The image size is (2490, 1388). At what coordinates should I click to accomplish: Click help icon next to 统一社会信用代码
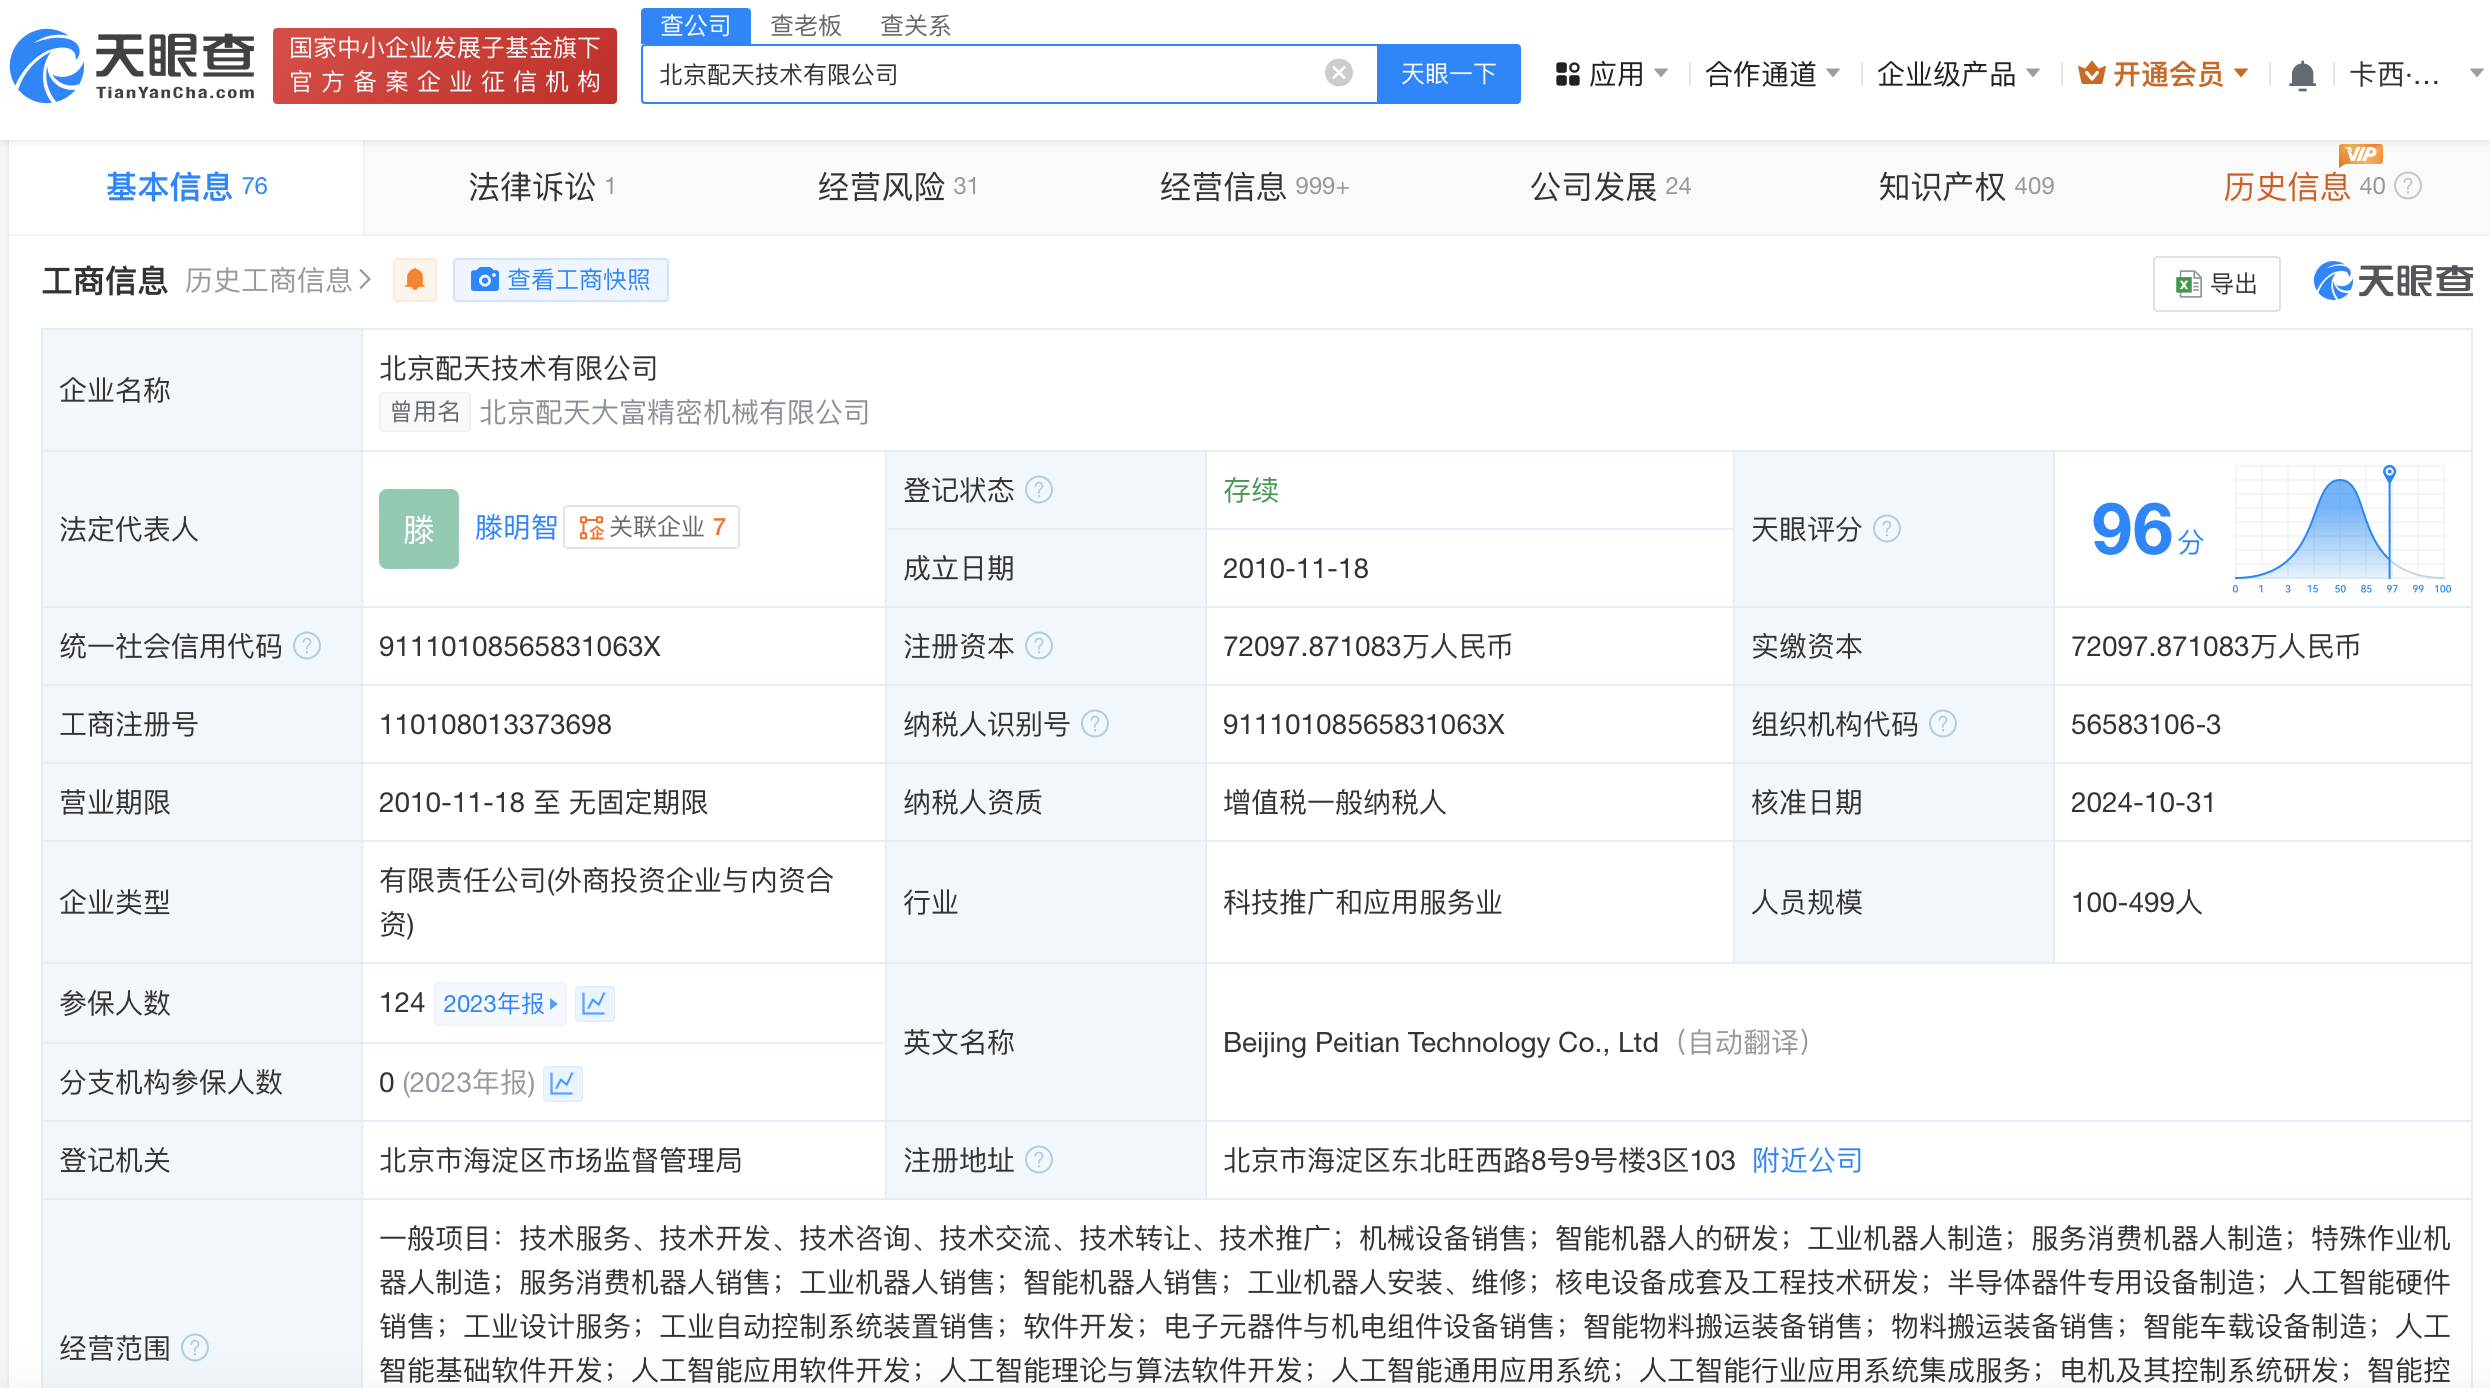coord(307,647)
